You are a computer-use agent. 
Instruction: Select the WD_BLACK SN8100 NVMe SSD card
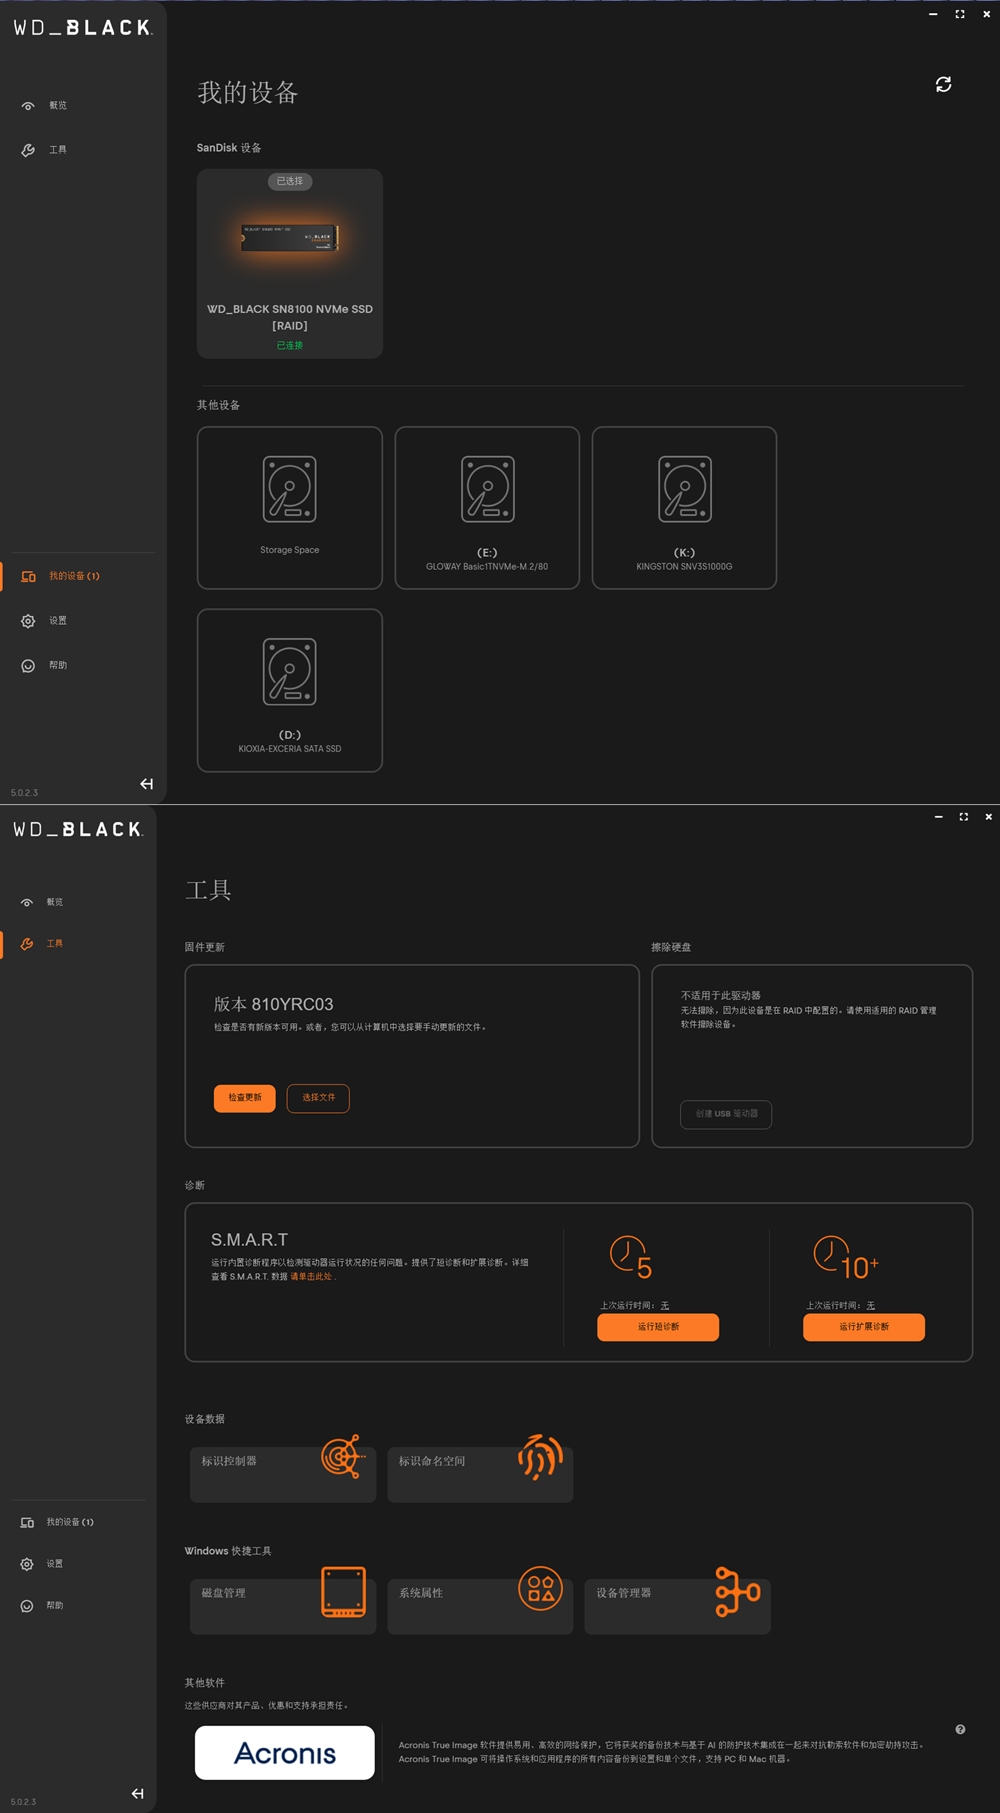point(290,263)
